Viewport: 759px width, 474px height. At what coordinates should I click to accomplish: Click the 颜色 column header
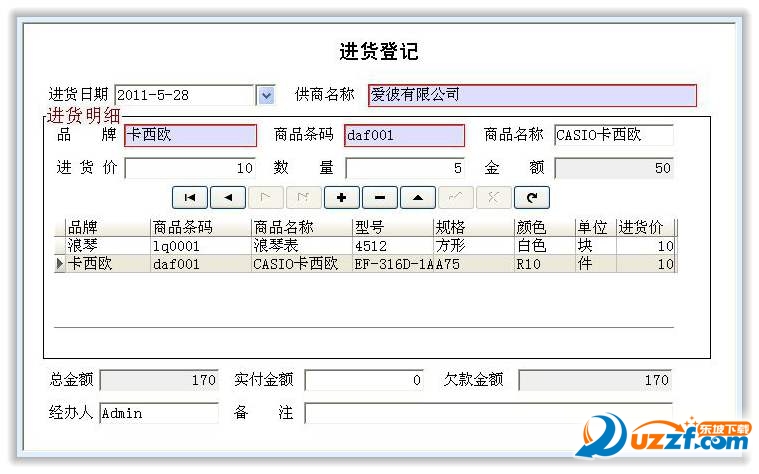coord(544,227)
